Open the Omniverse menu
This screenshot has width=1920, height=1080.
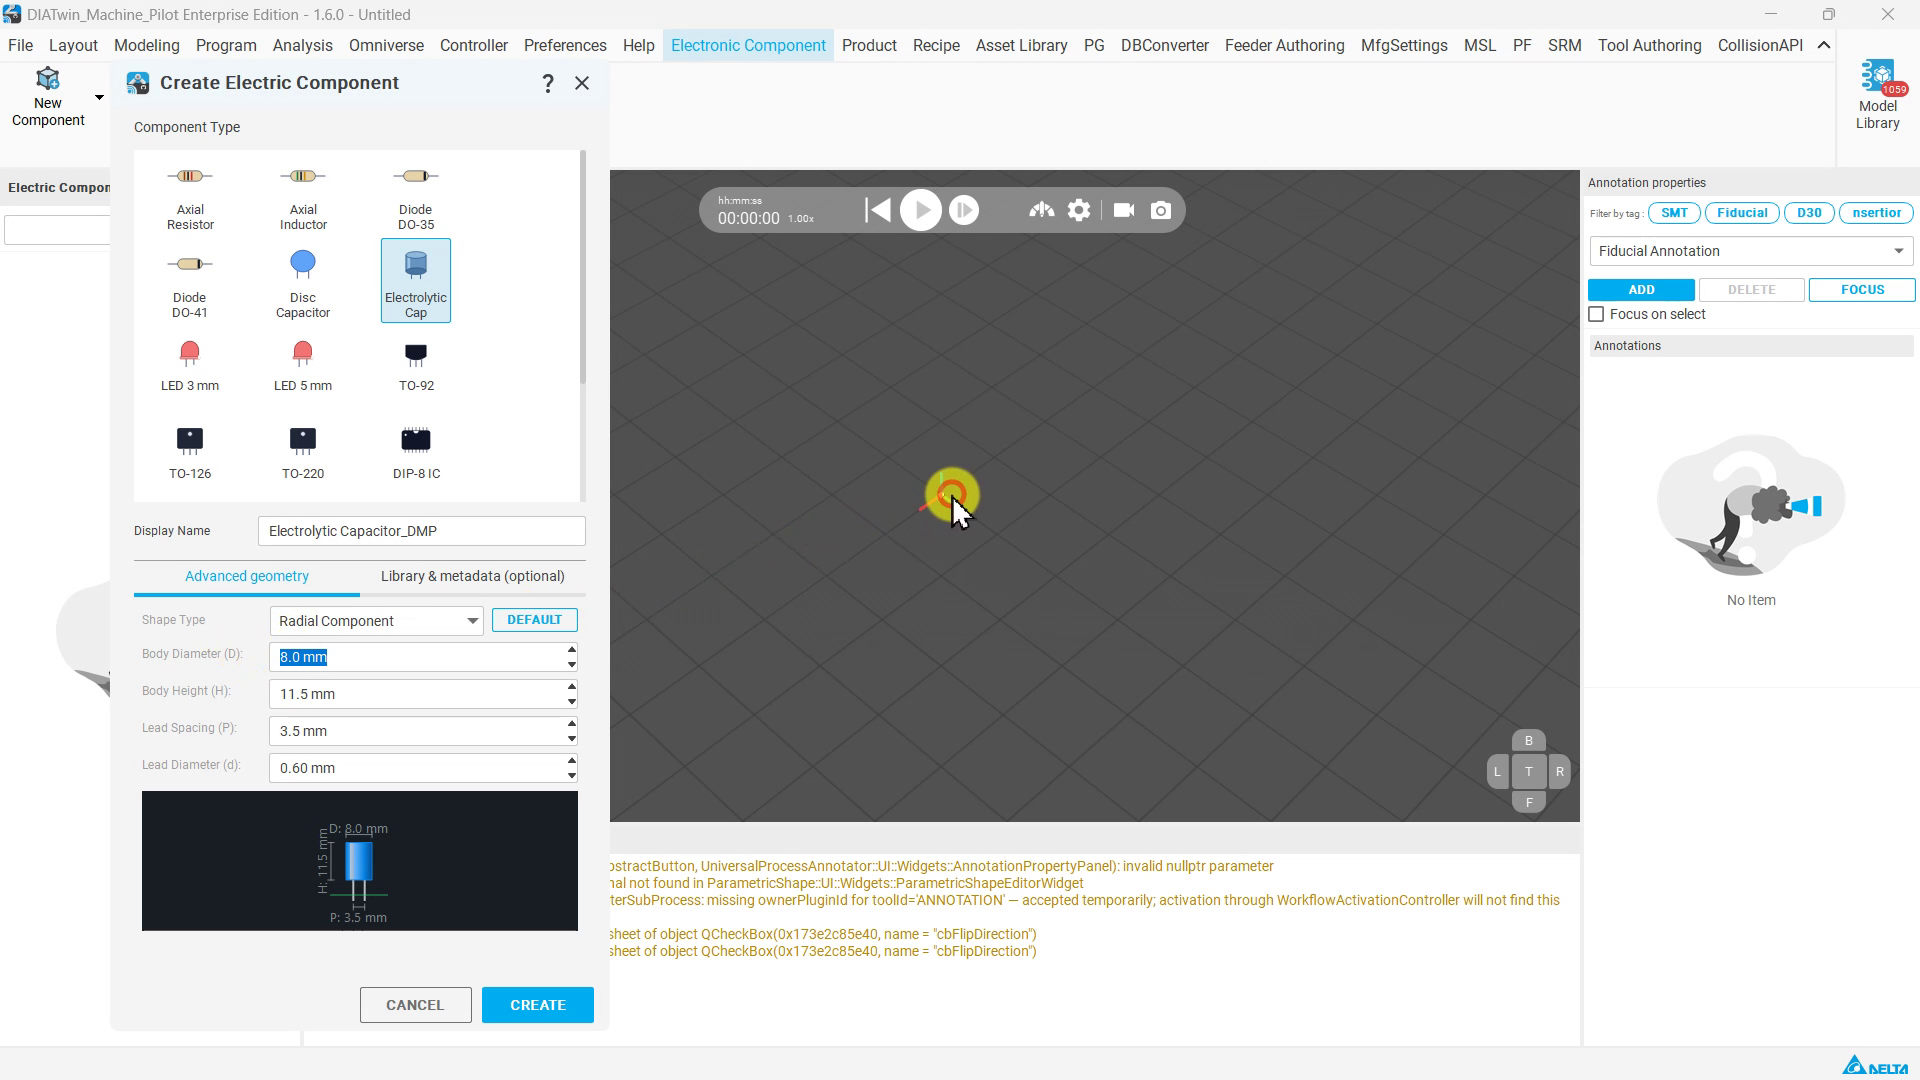point(386,45)
